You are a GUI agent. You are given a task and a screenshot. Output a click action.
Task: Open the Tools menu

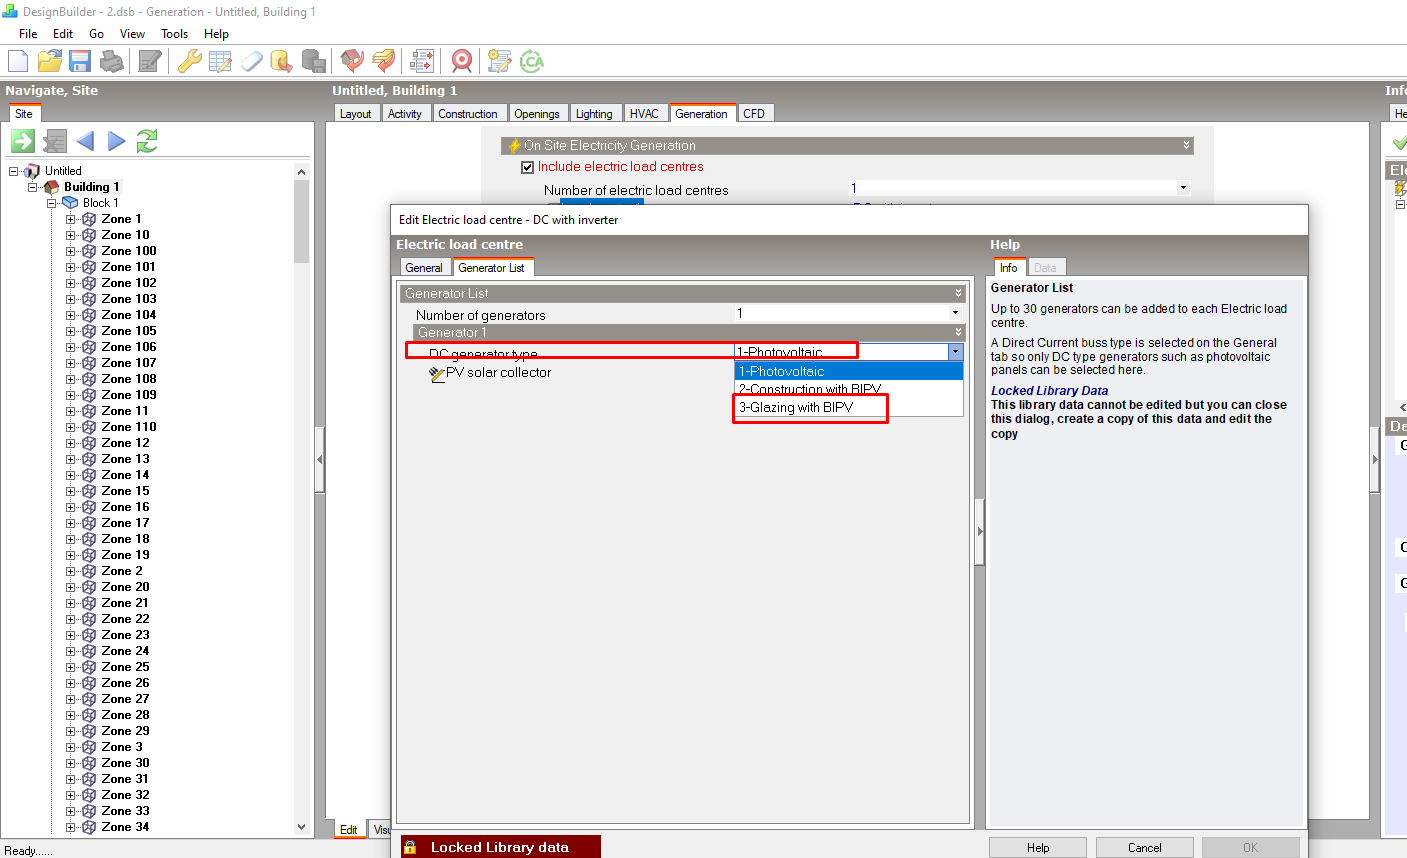tap(174, 33)
